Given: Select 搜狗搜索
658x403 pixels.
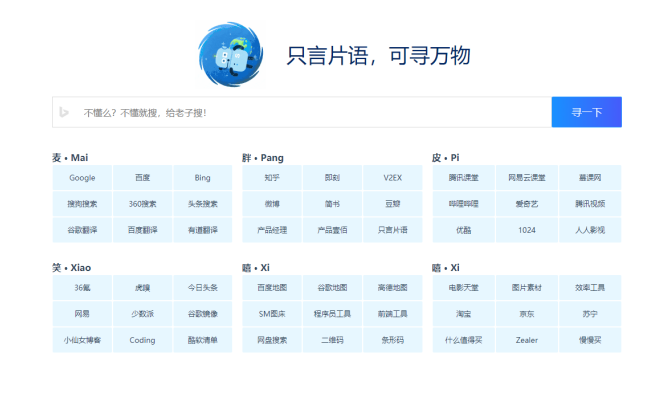Looking at the screenshot, I should (82, 204).
